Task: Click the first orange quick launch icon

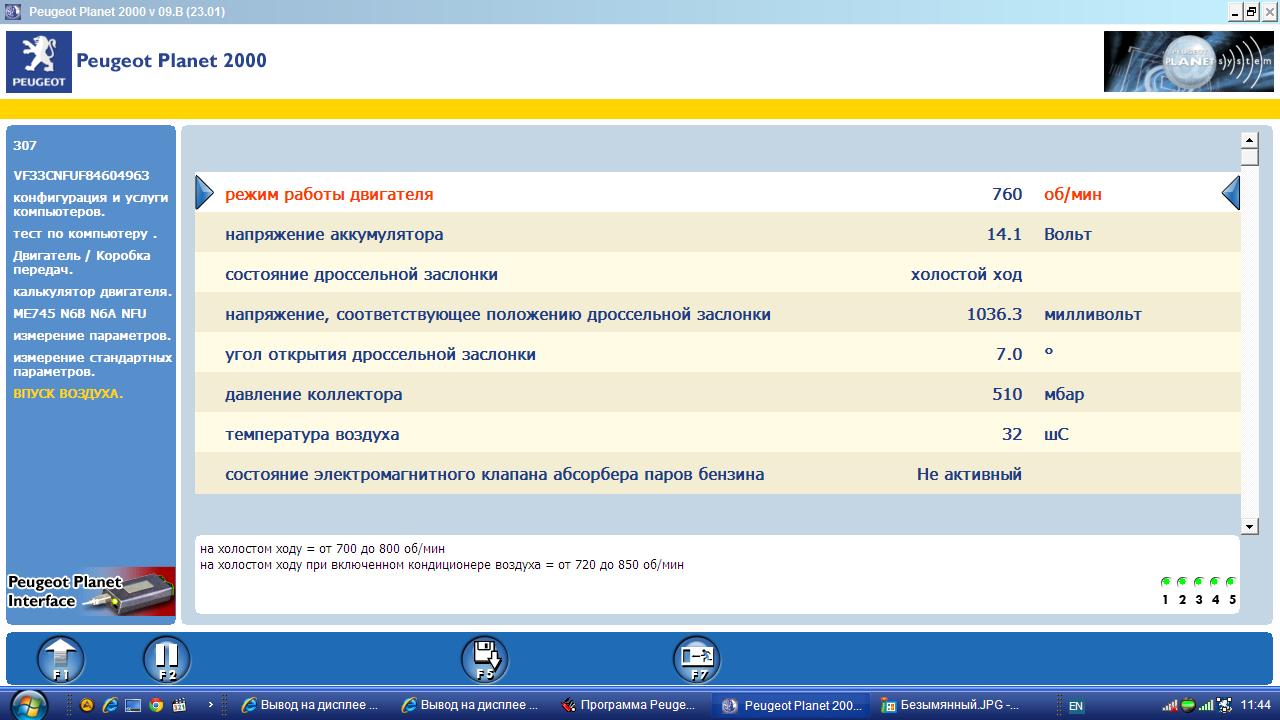Action: pyautogui.click(x=87, y=705)
